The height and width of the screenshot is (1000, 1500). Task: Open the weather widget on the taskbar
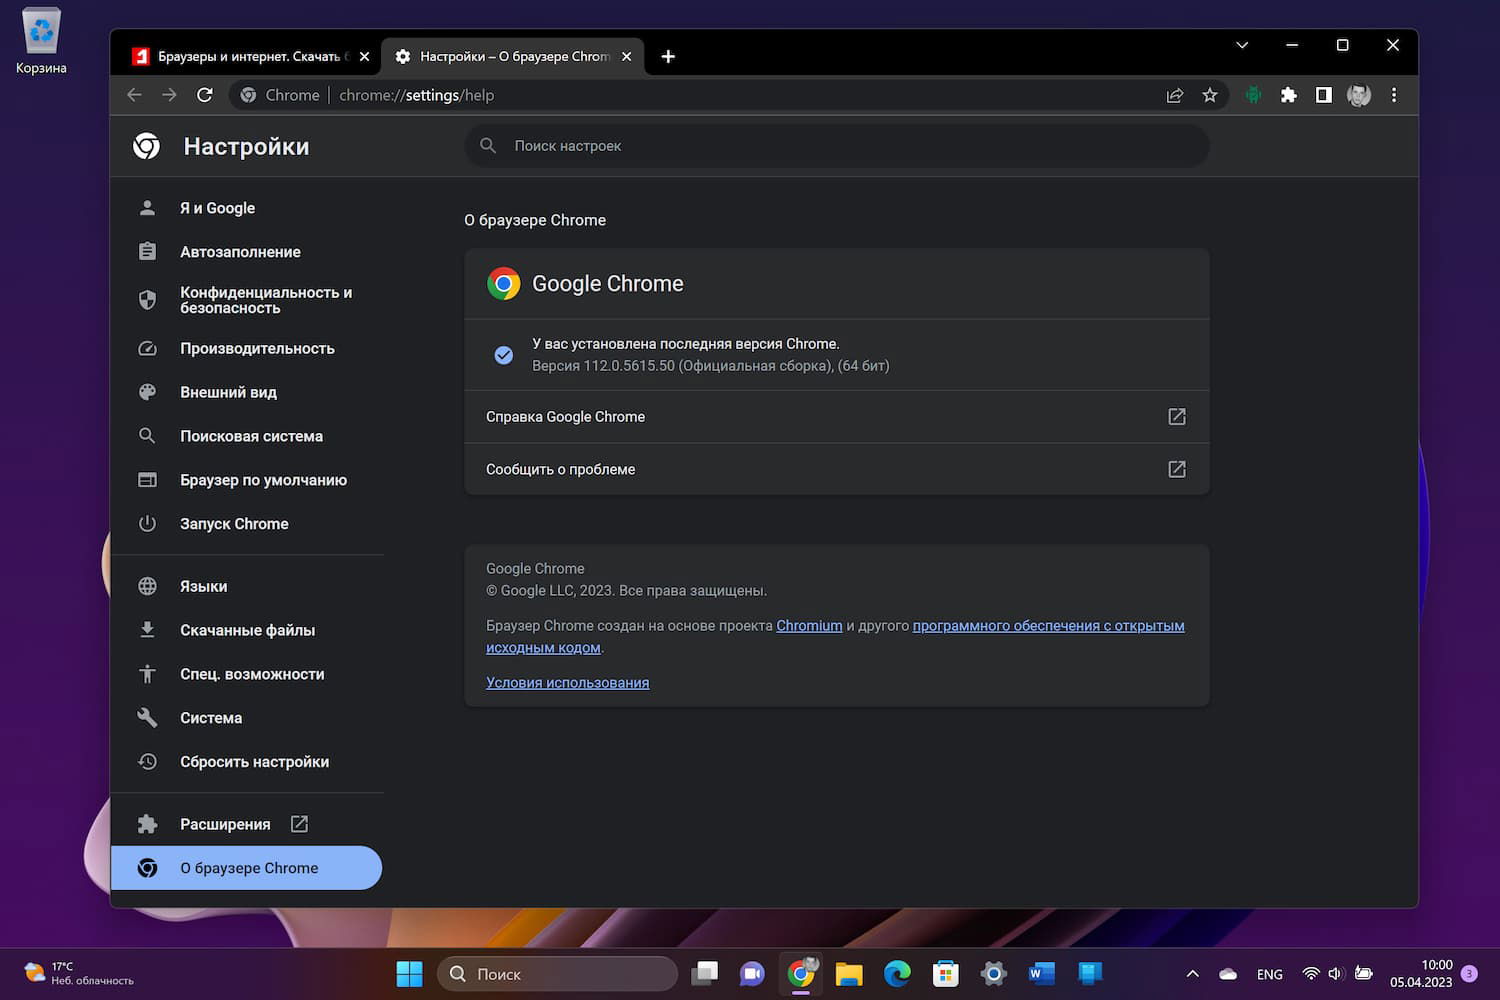78,973
